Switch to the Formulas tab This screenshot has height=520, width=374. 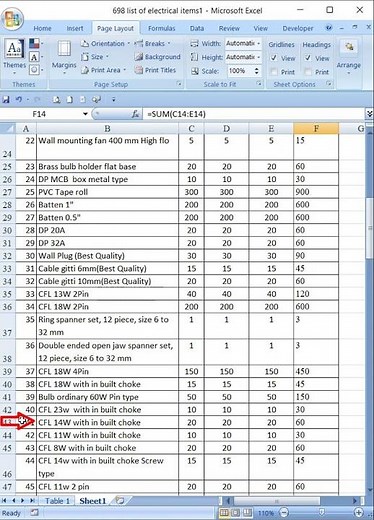[x=162, y=28]
